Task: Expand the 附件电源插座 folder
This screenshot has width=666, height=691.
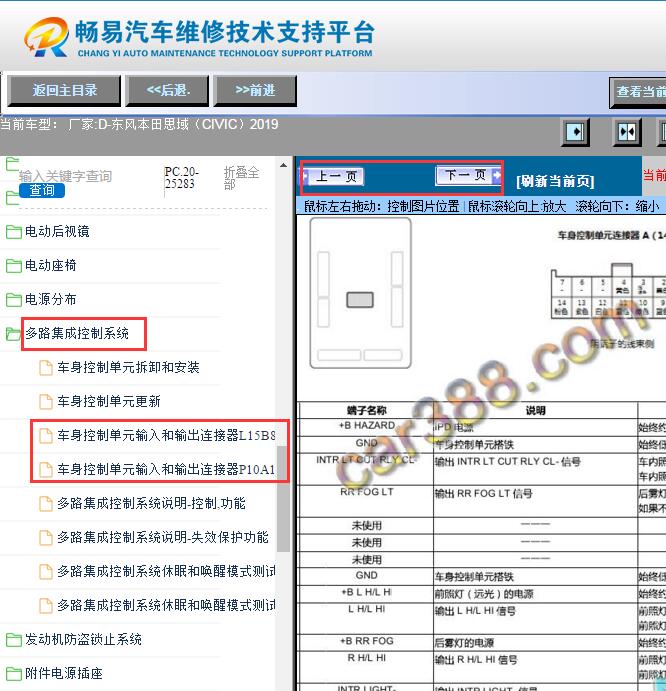Action: 64,673
